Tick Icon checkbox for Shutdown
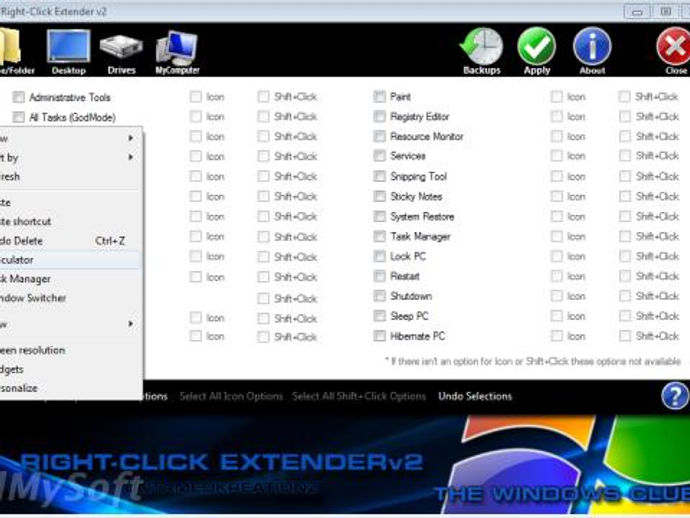Image resolution: width=690 pixels, height=518 pixels. coord(557,296)
